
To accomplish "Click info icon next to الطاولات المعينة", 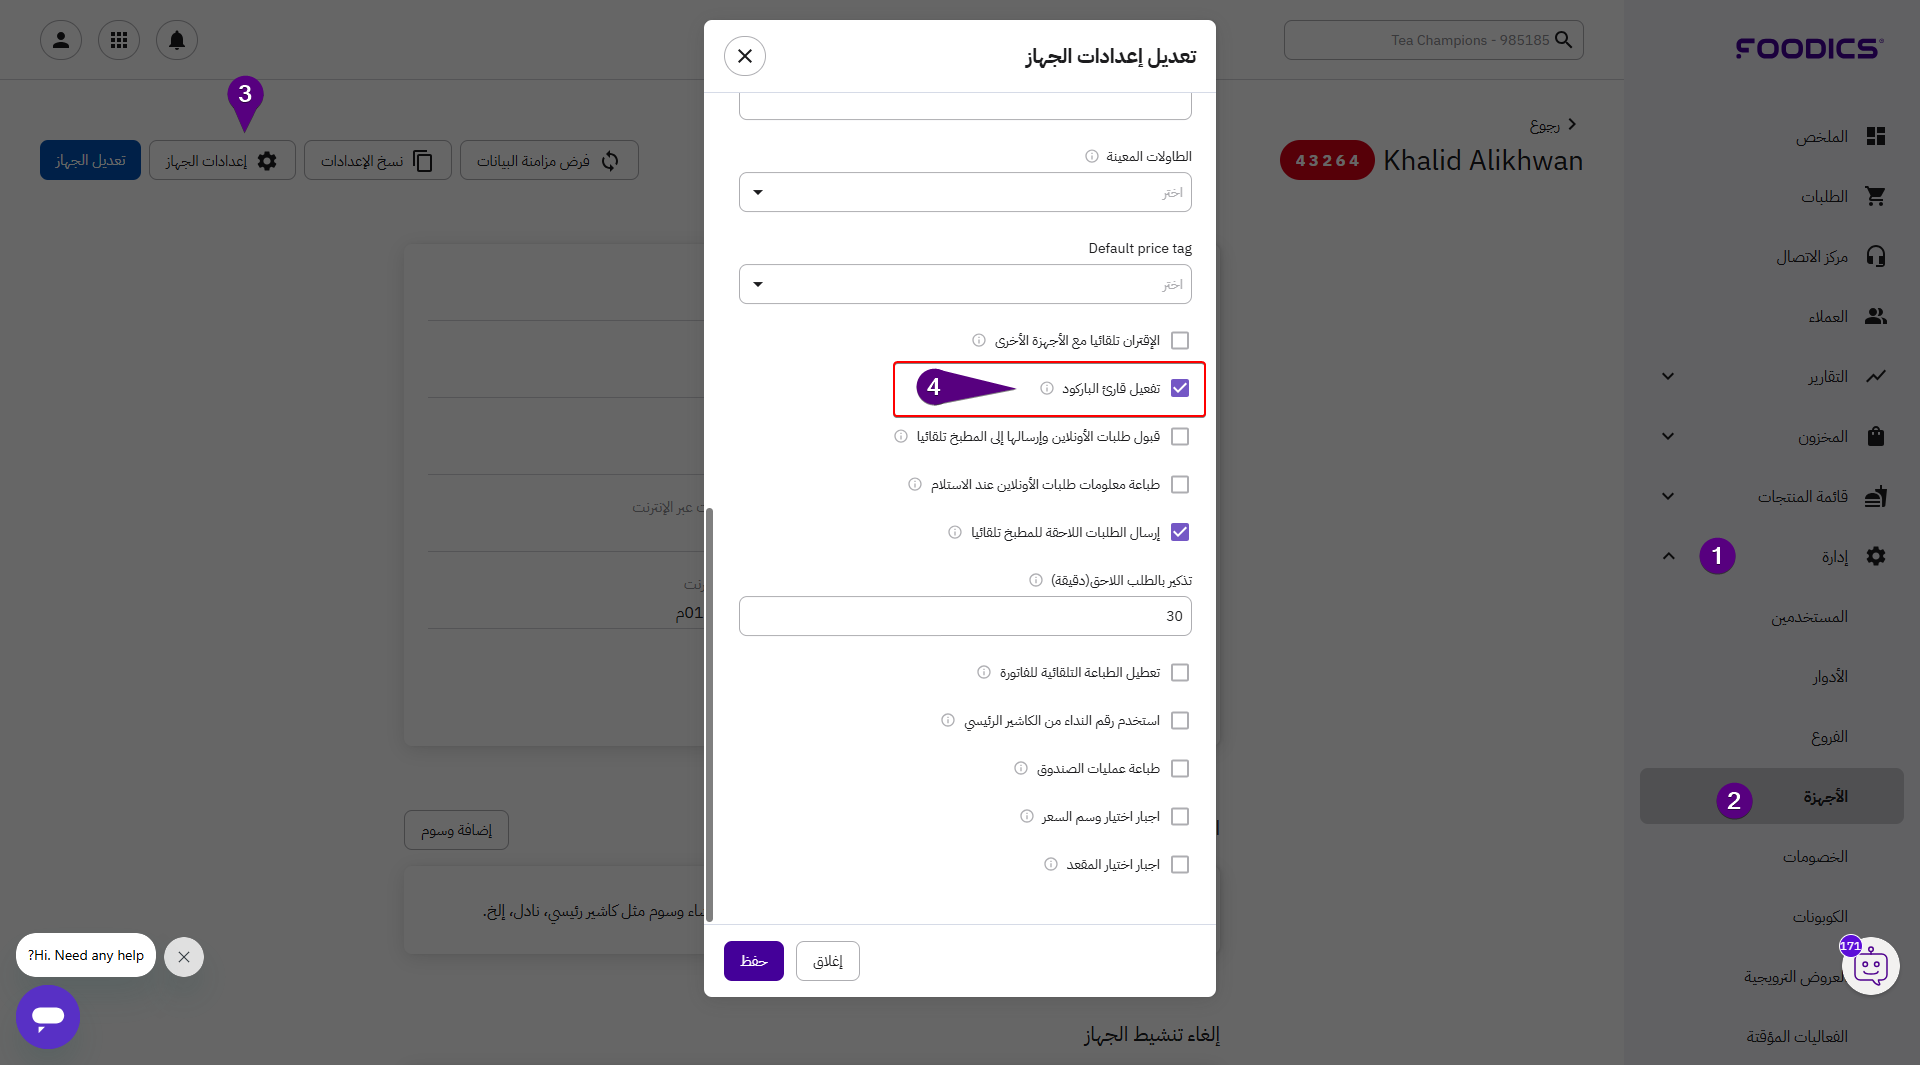I will tap(1092, 156).
